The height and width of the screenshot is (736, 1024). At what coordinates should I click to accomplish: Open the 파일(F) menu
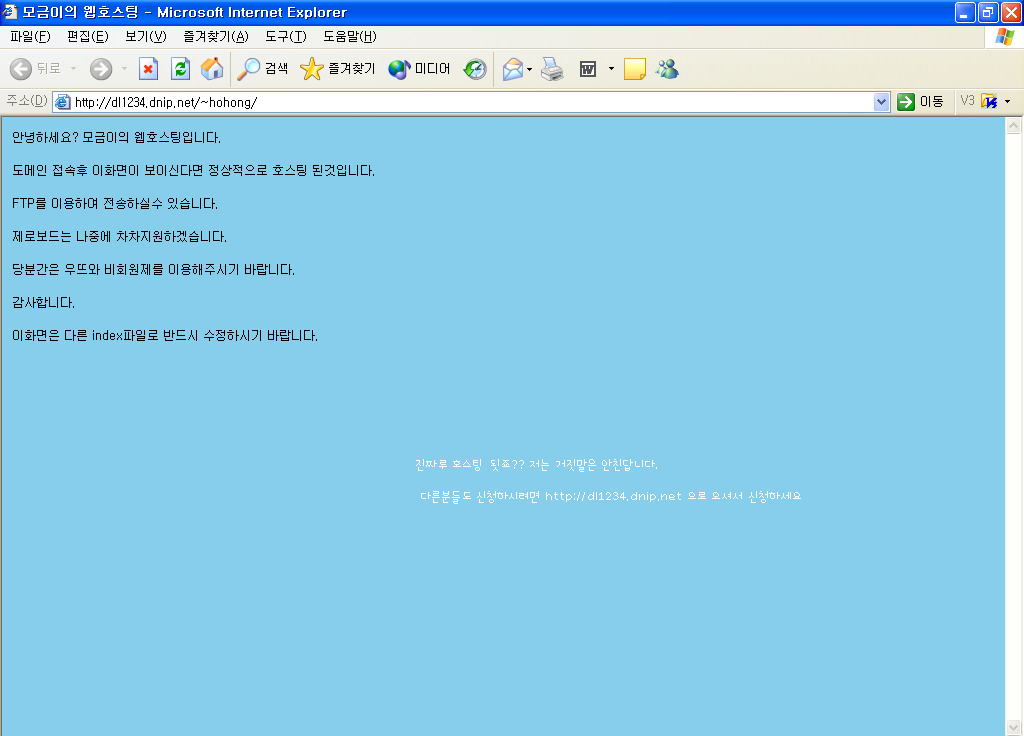click(30, 37)
